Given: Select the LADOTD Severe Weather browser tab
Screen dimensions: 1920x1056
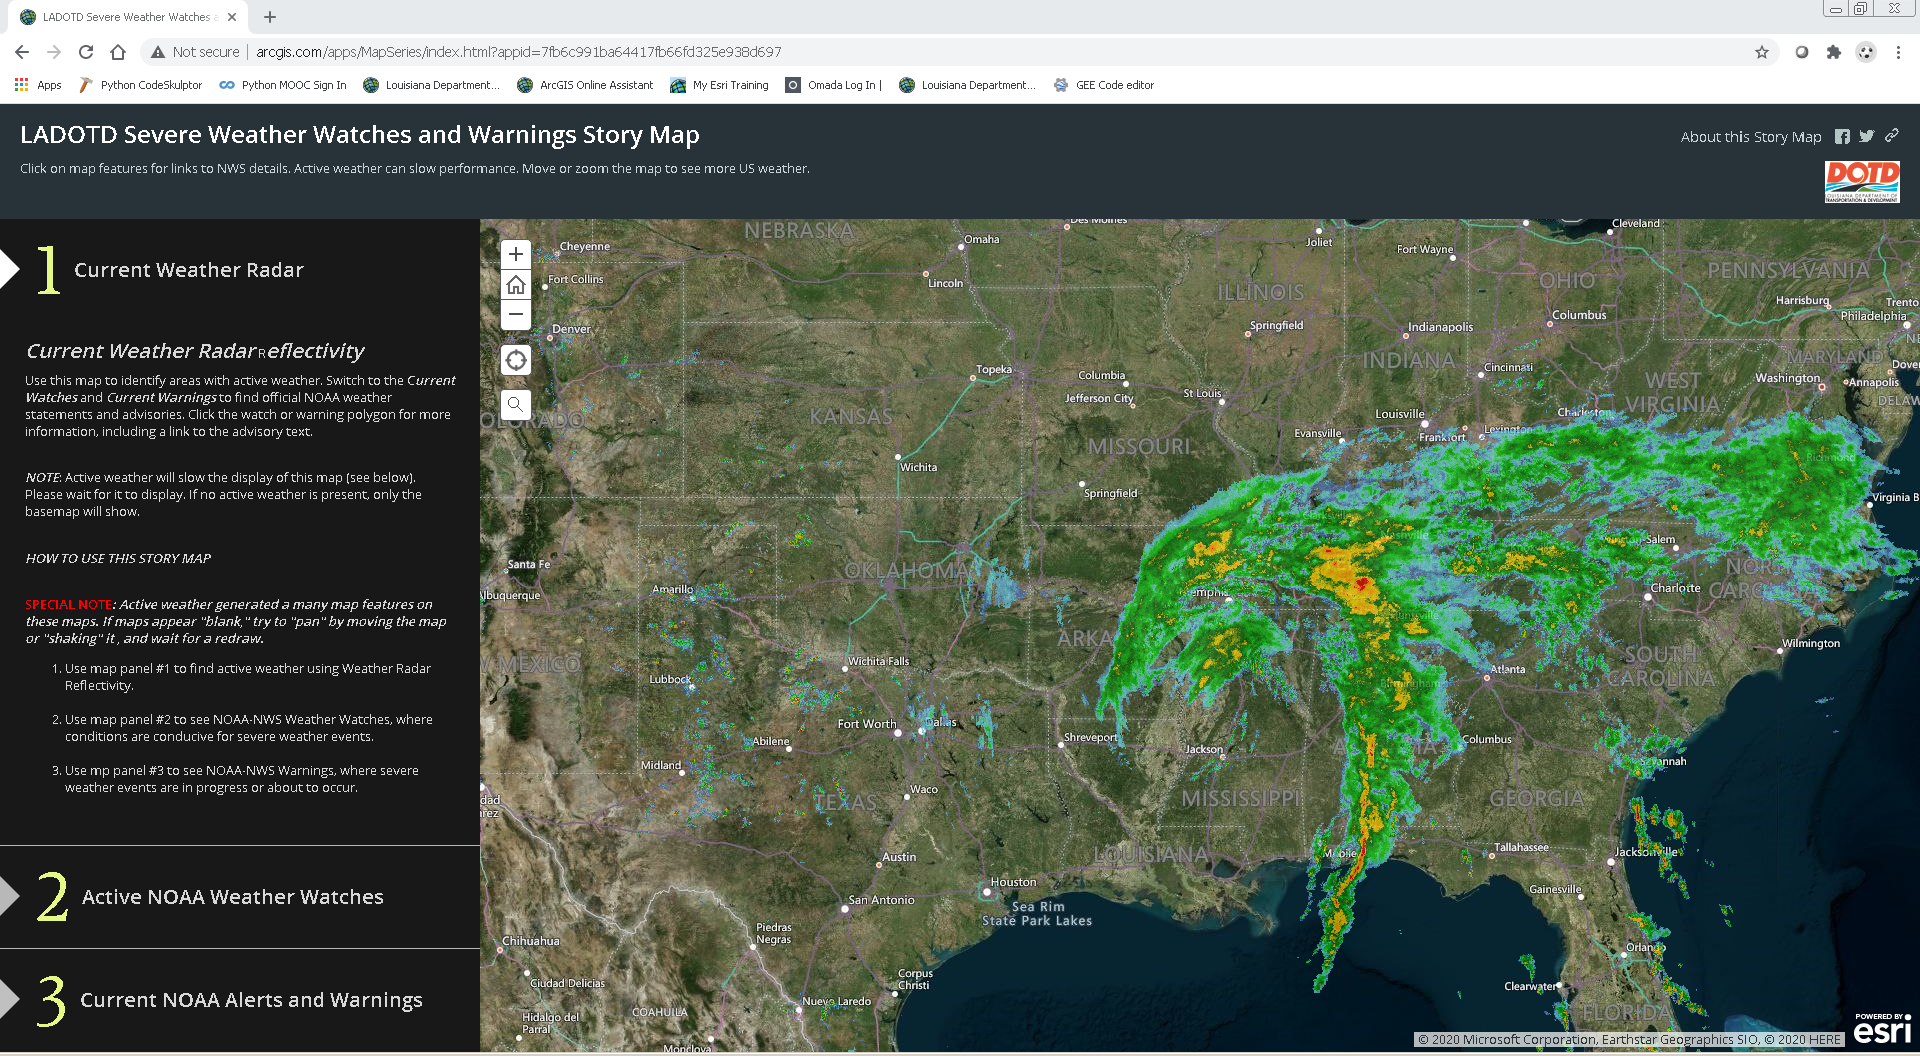Looking at the screenshot, I should 128,17.
